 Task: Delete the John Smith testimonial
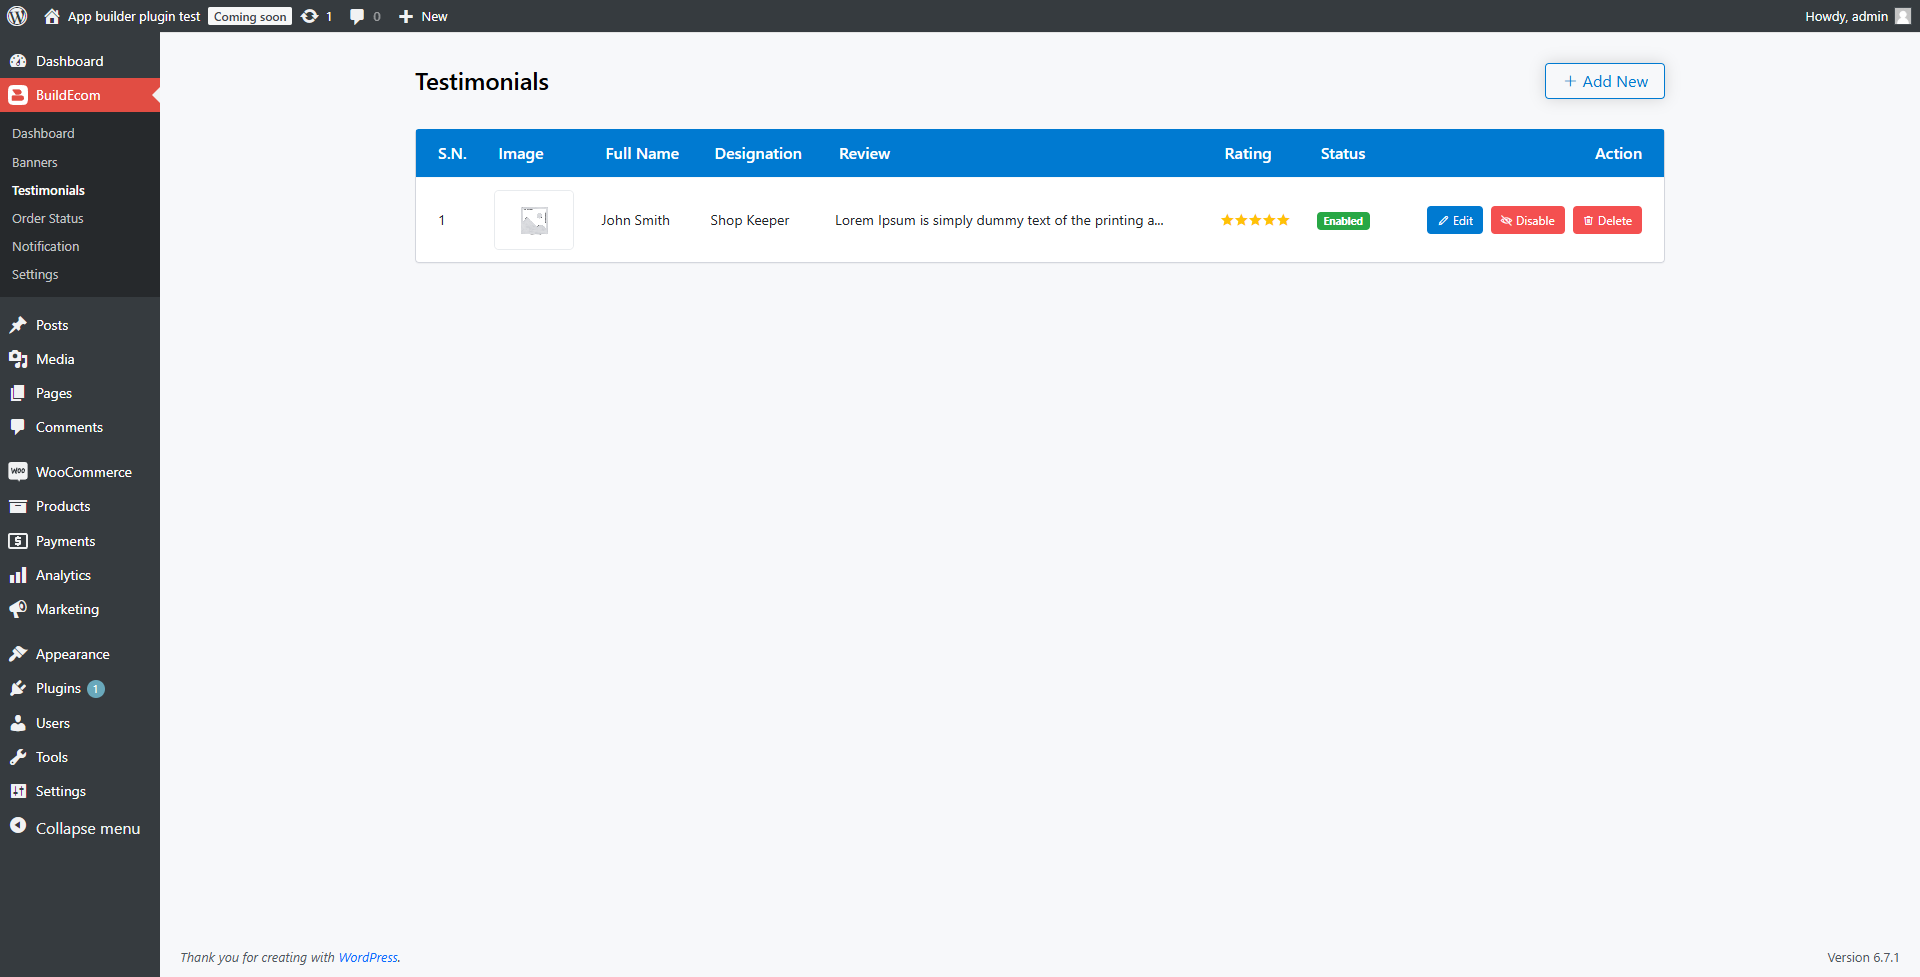click(x=1607, y=221)
